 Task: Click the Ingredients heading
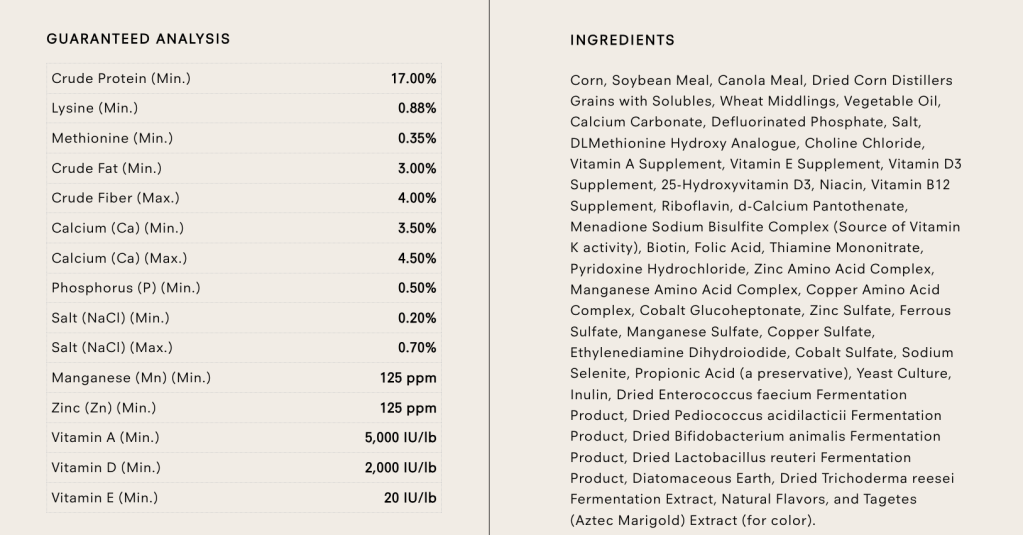click(x=622, y=40)
